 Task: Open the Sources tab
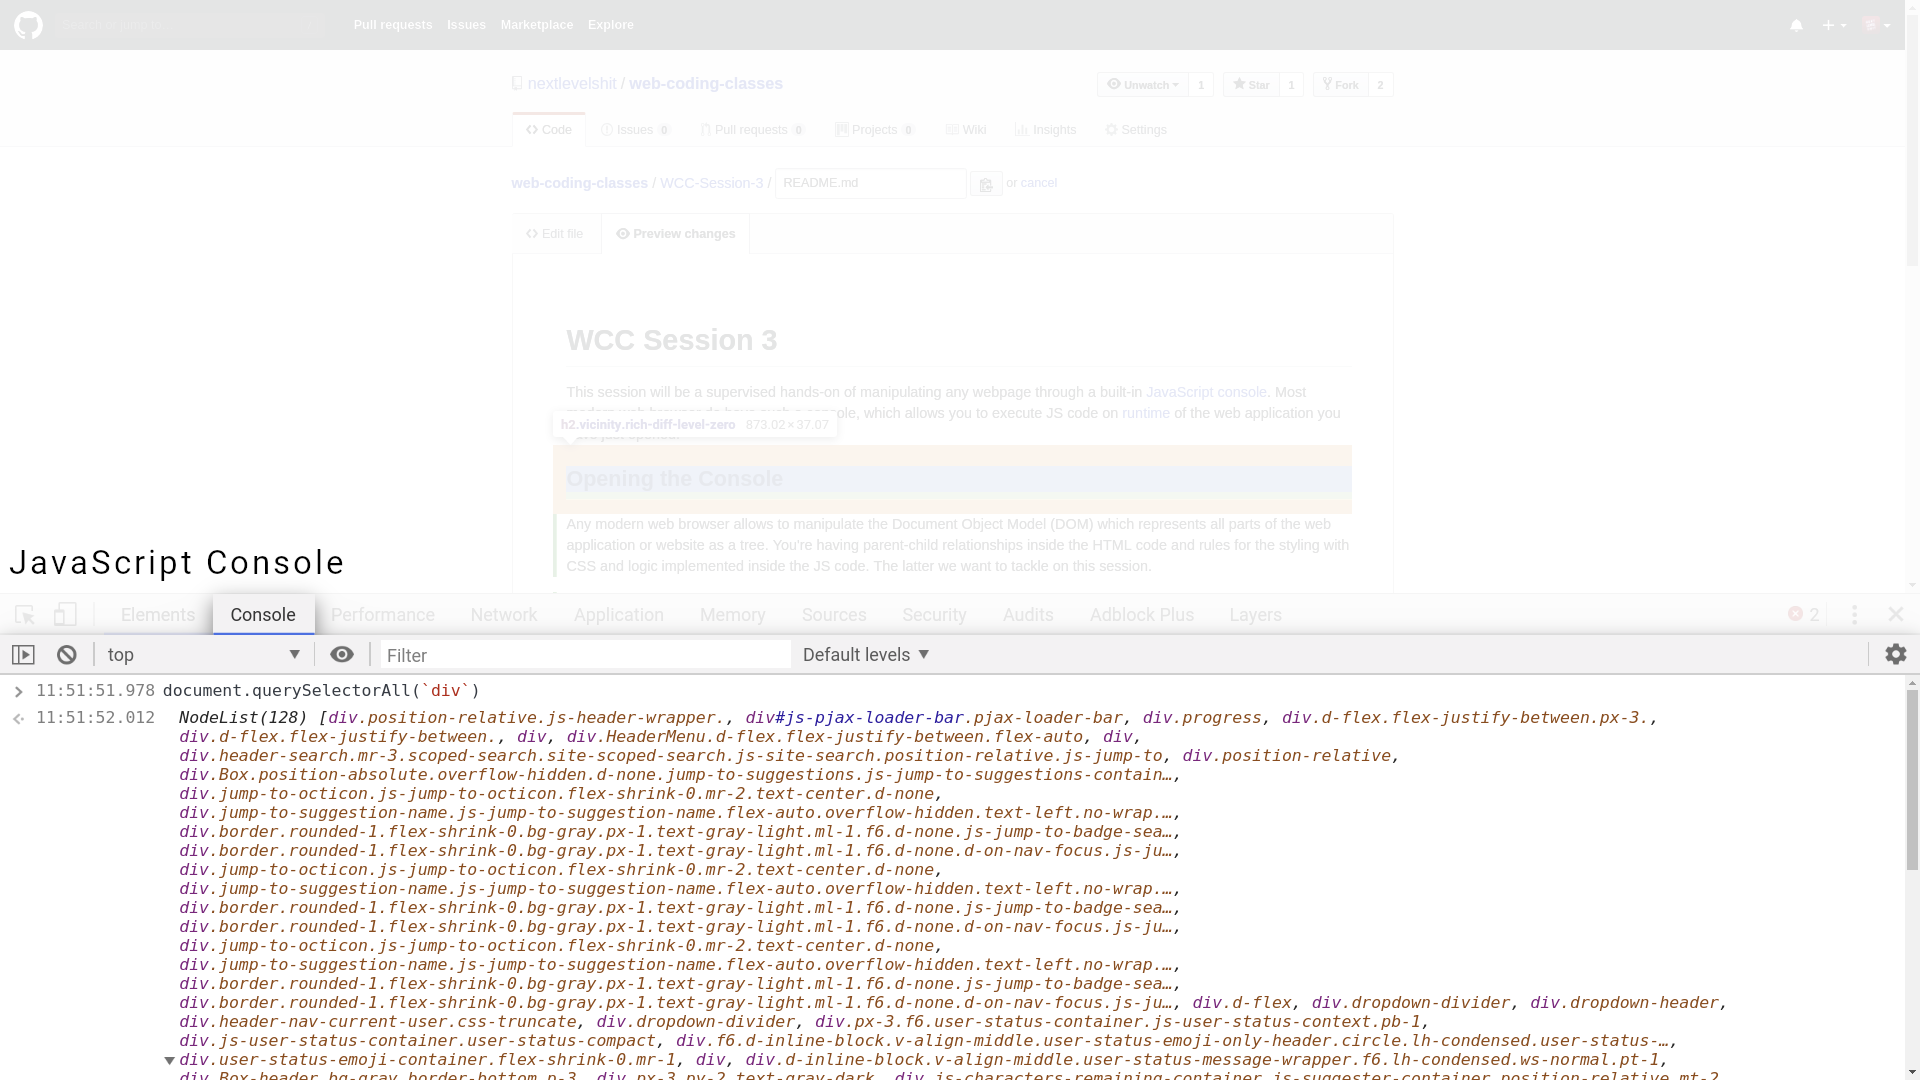834,615
